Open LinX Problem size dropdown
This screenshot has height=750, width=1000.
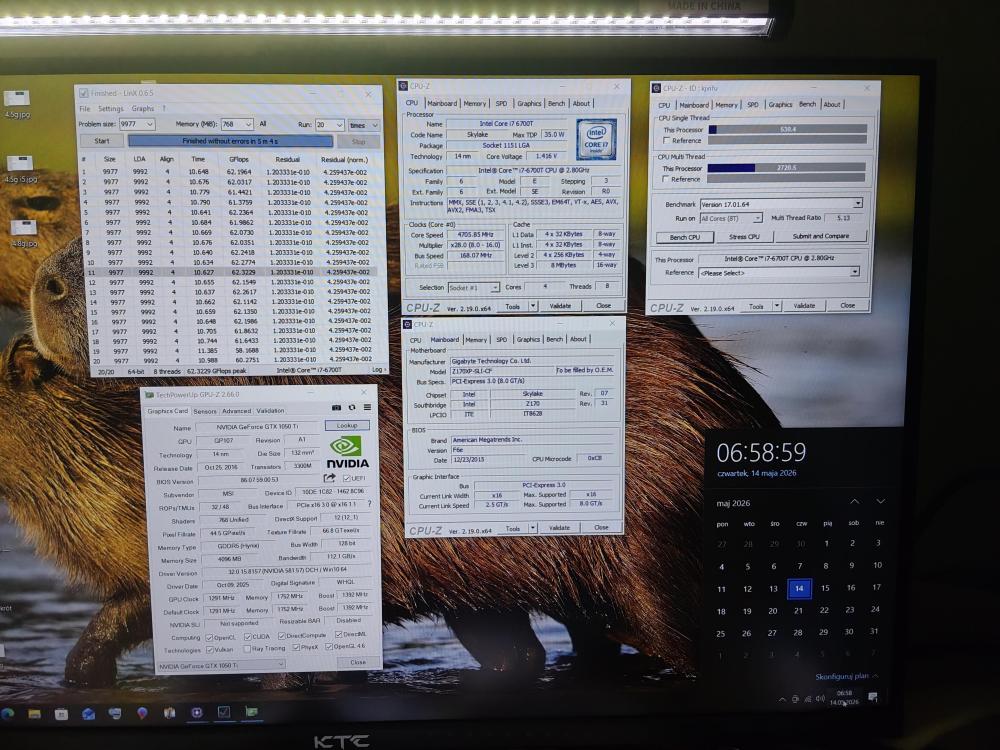(x=149, y=124)
